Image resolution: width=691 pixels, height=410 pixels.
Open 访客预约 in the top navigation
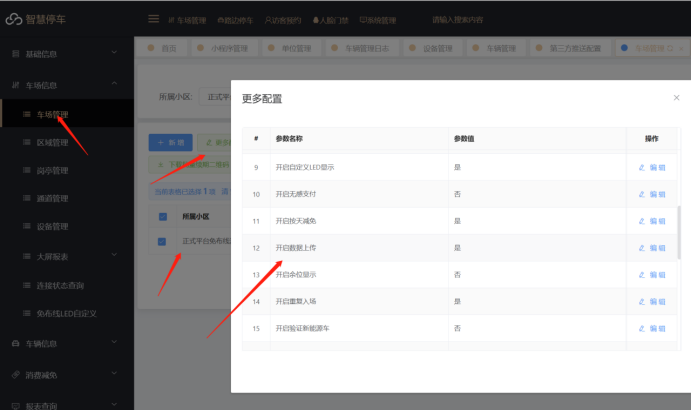(x=283, y=20)
